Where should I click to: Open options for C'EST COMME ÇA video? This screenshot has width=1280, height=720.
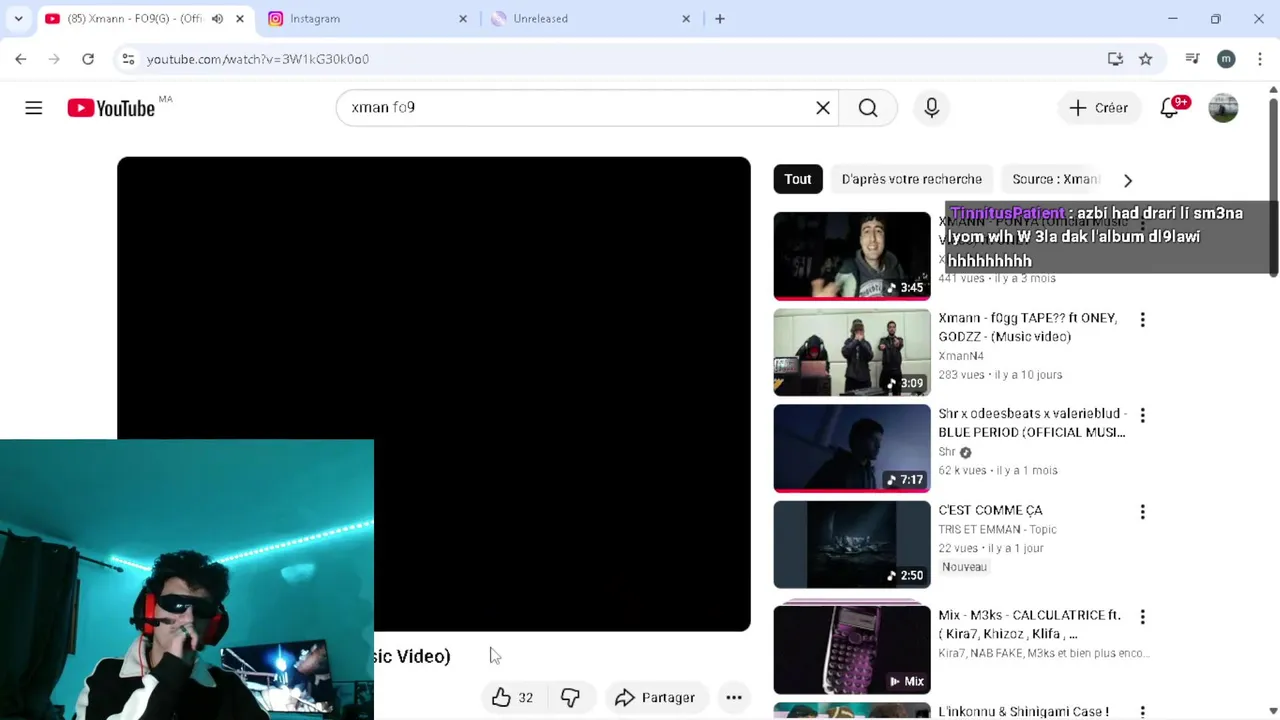coord(1142,512)
